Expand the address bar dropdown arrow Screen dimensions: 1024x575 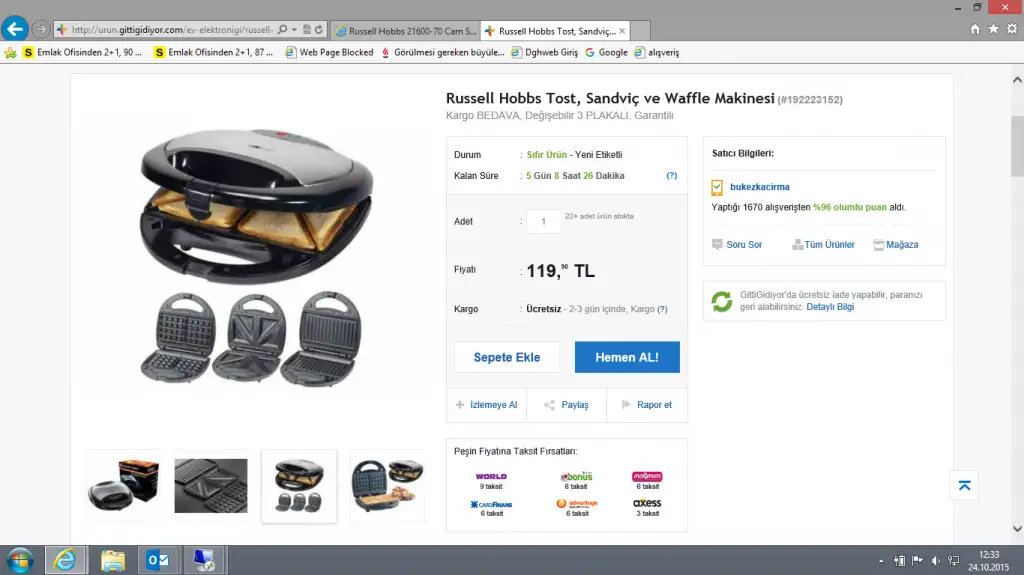295,29
